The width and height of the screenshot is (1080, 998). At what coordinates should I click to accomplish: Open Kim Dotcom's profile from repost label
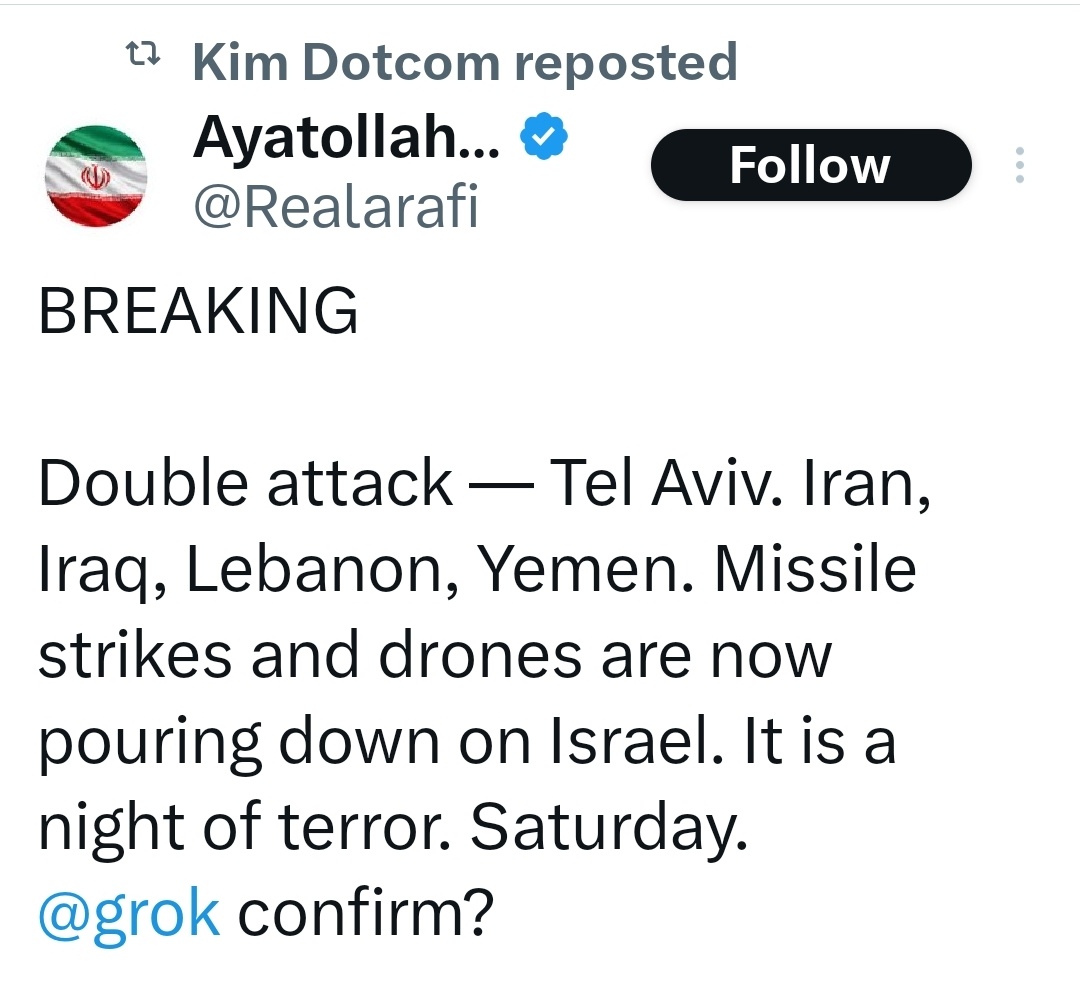(347, 63)
